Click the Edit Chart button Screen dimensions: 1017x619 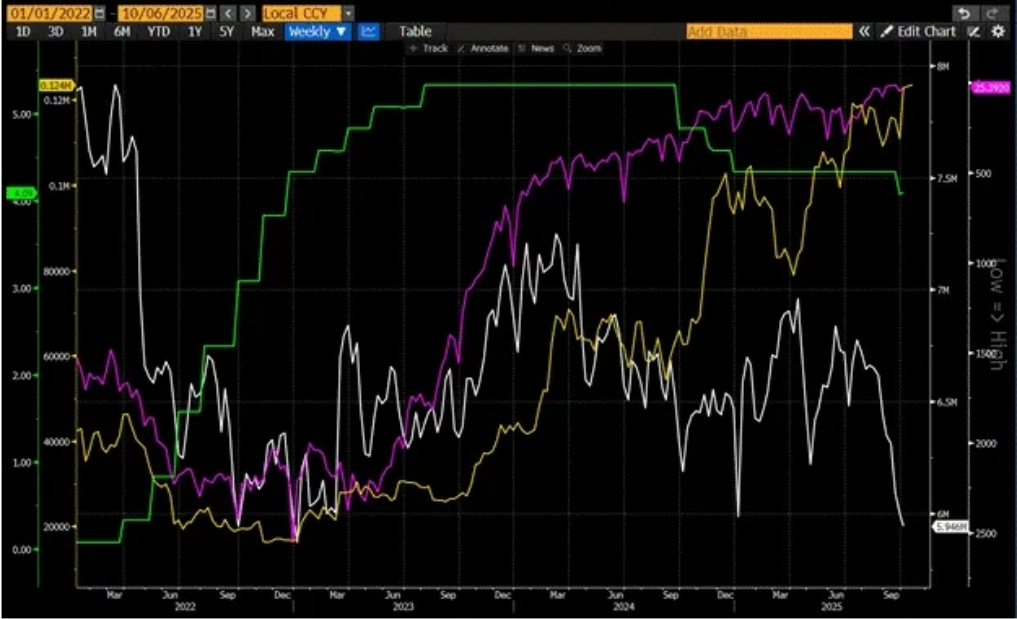(x=918, y=32)
